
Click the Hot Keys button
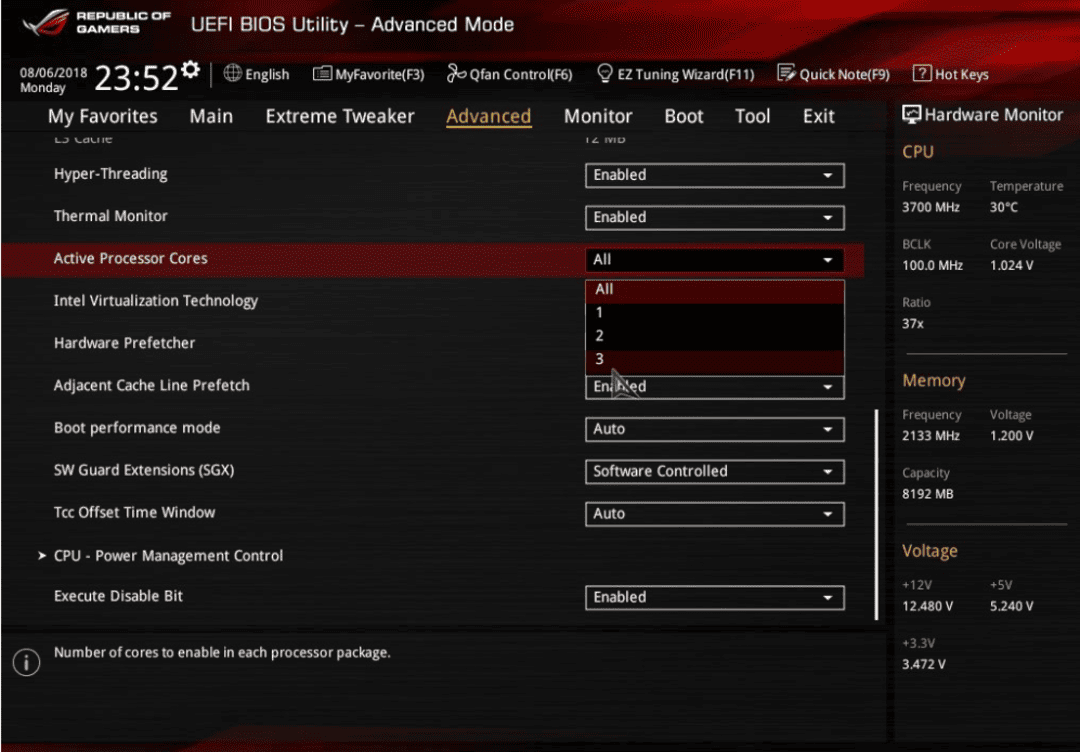[x=951, y=74]
